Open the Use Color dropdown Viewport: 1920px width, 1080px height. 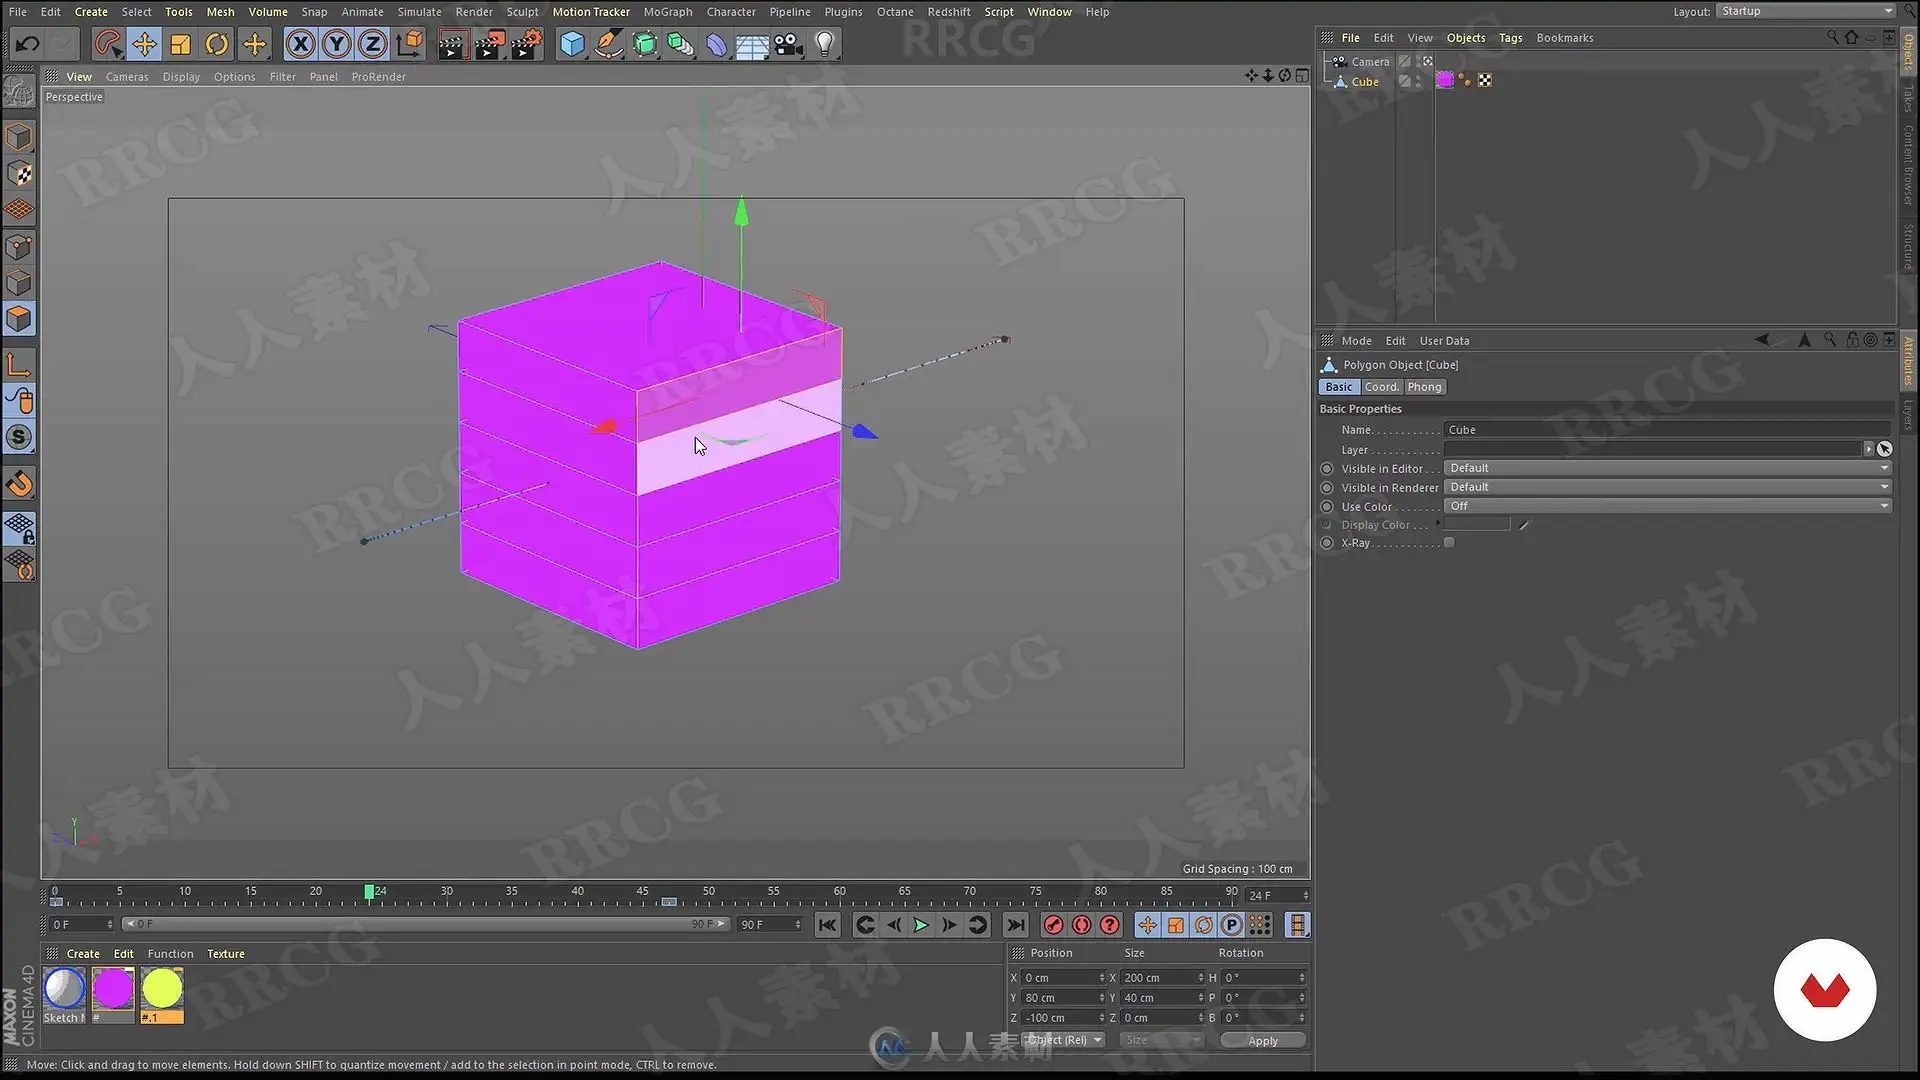pyautogui.click(x=1667, y=506)
